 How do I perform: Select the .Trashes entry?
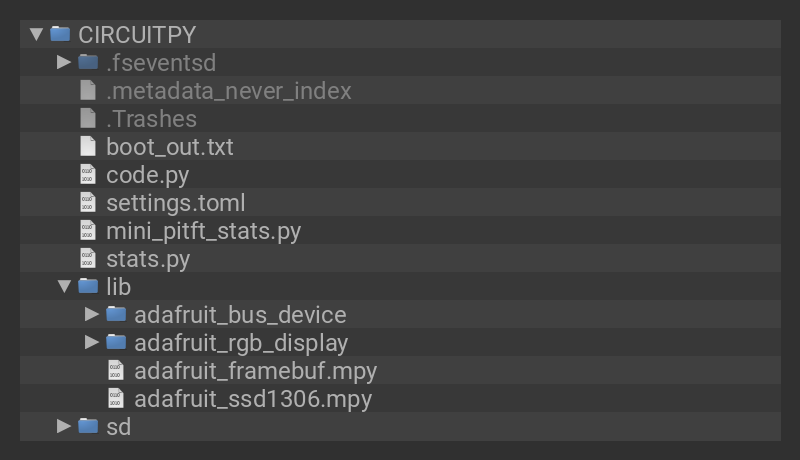151,118
